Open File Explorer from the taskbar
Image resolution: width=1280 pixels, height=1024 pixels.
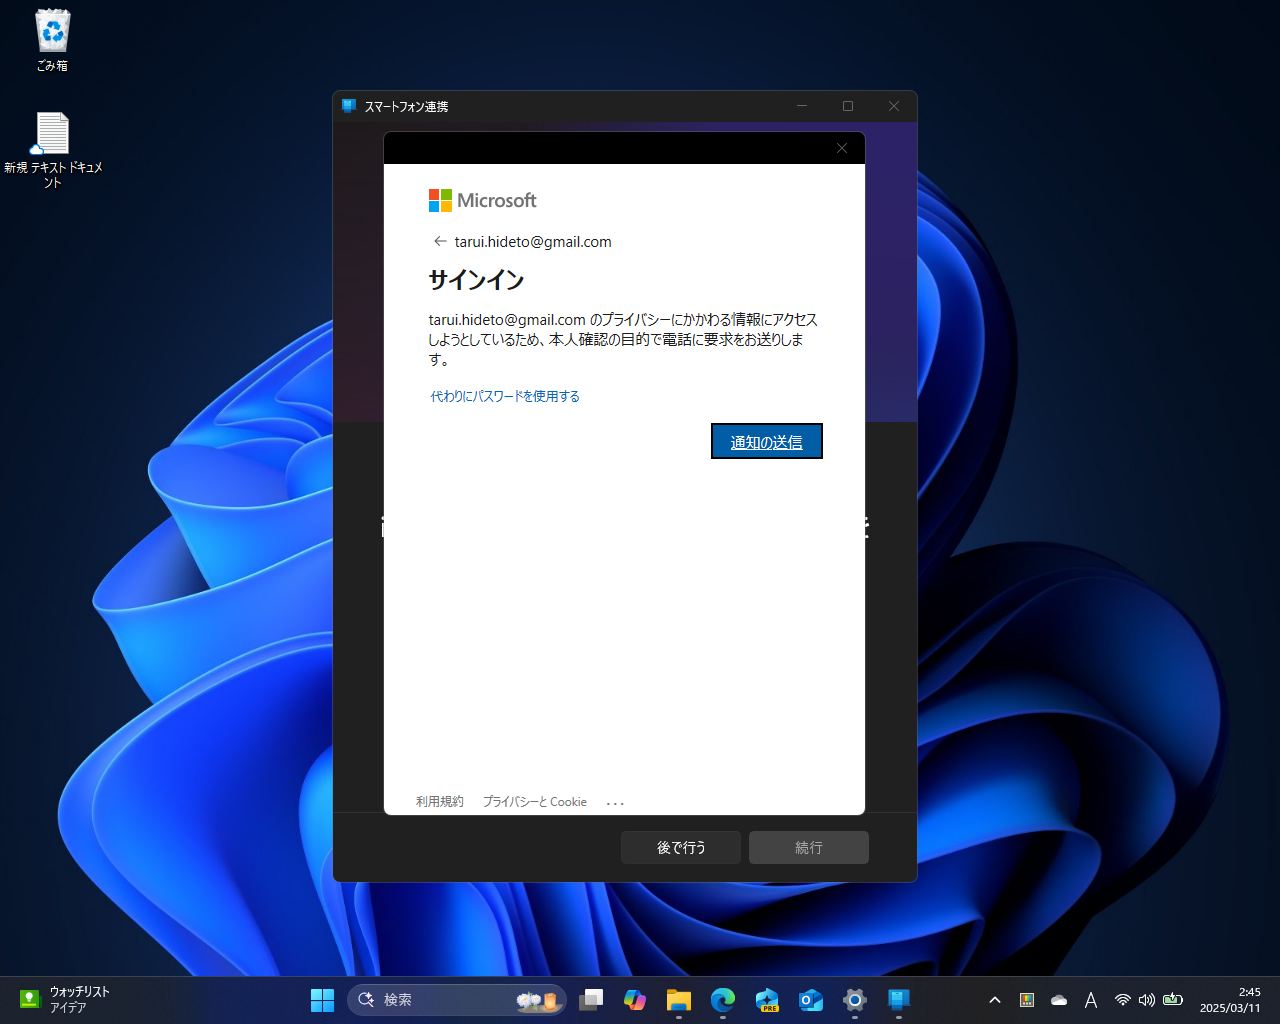tap(679, 999)
